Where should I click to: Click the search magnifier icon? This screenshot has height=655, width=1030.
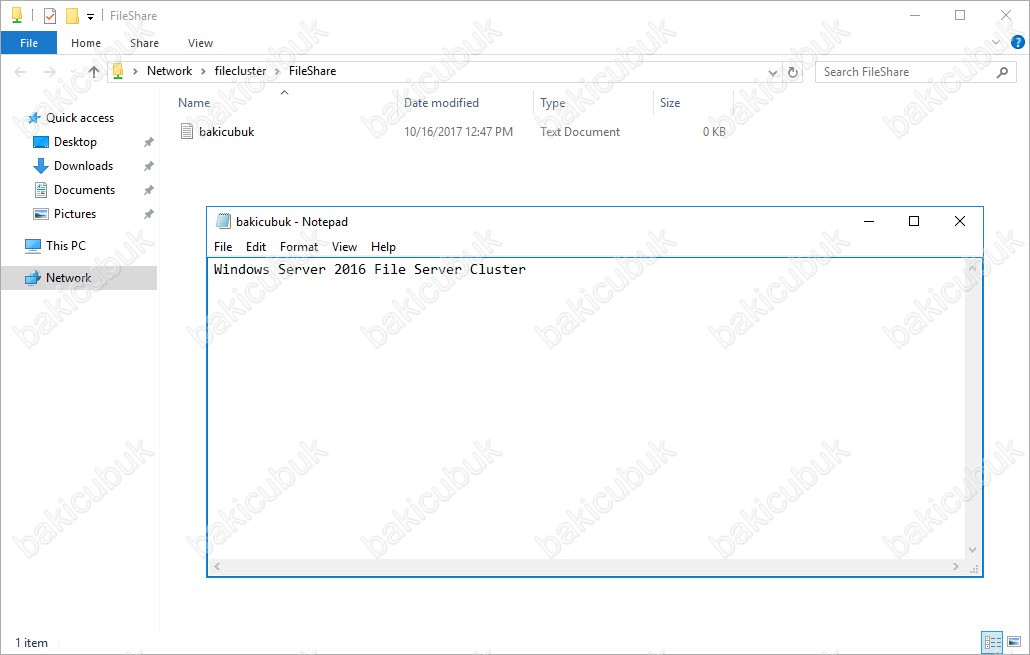tap(1002, 72)
